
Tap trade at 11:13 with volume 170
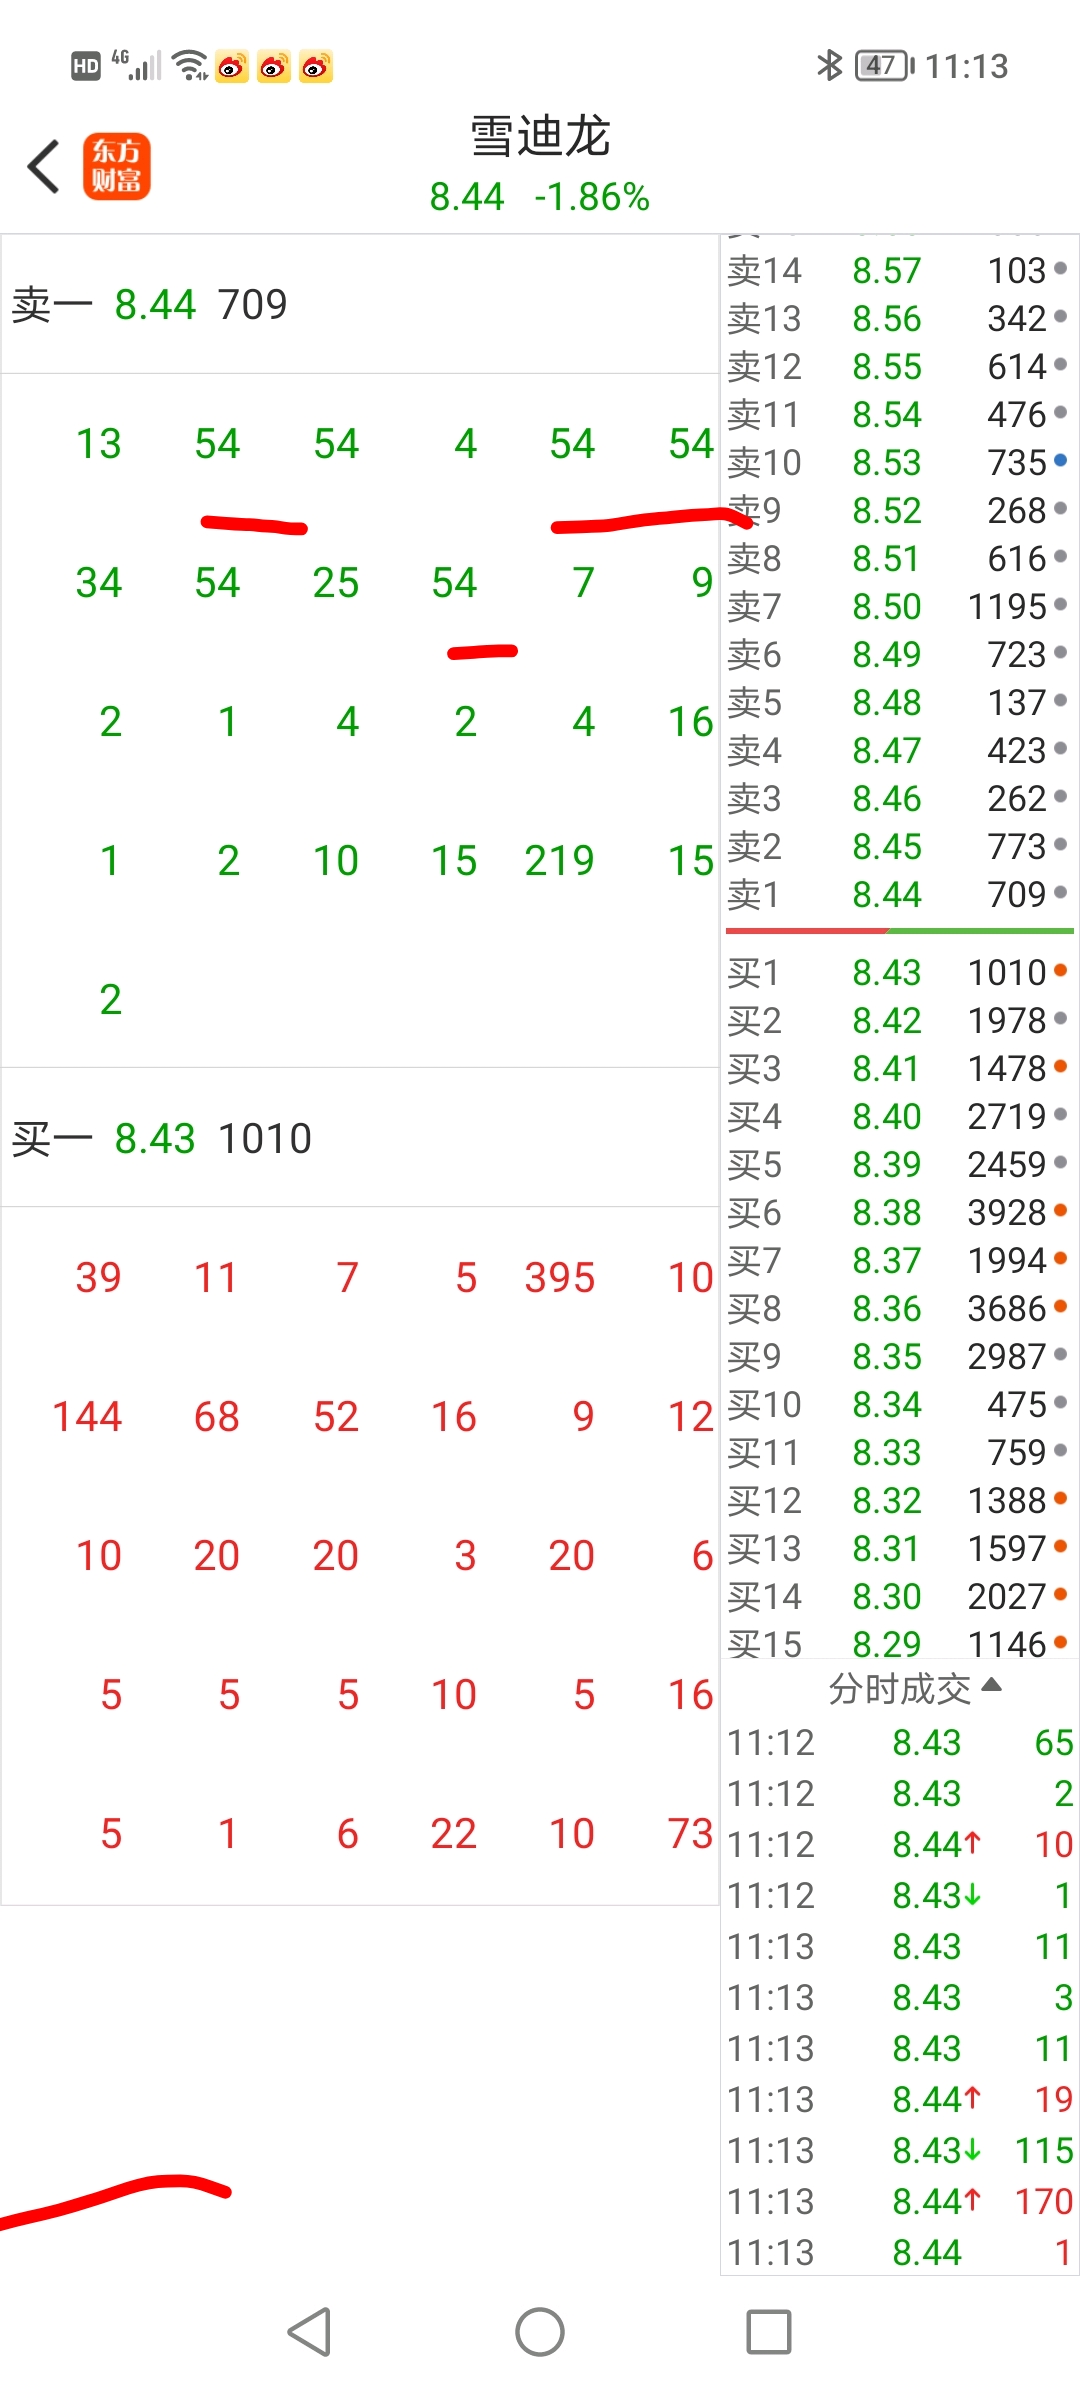[x=898, y=2201]
